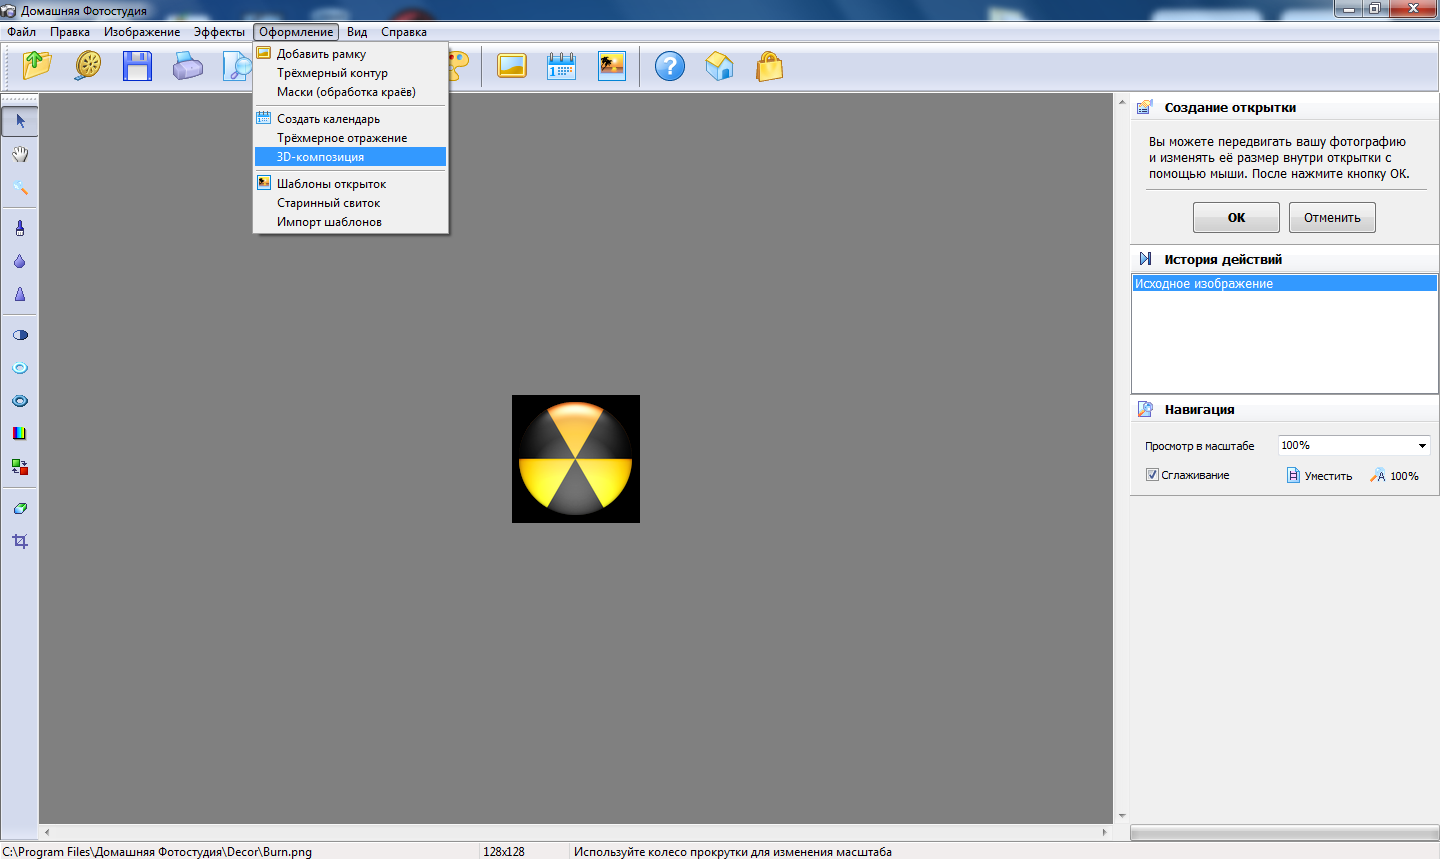Toggle the Сглаживание checkbox
The width and height of the screenshot is (1440, 860).
coord(1152,475)
